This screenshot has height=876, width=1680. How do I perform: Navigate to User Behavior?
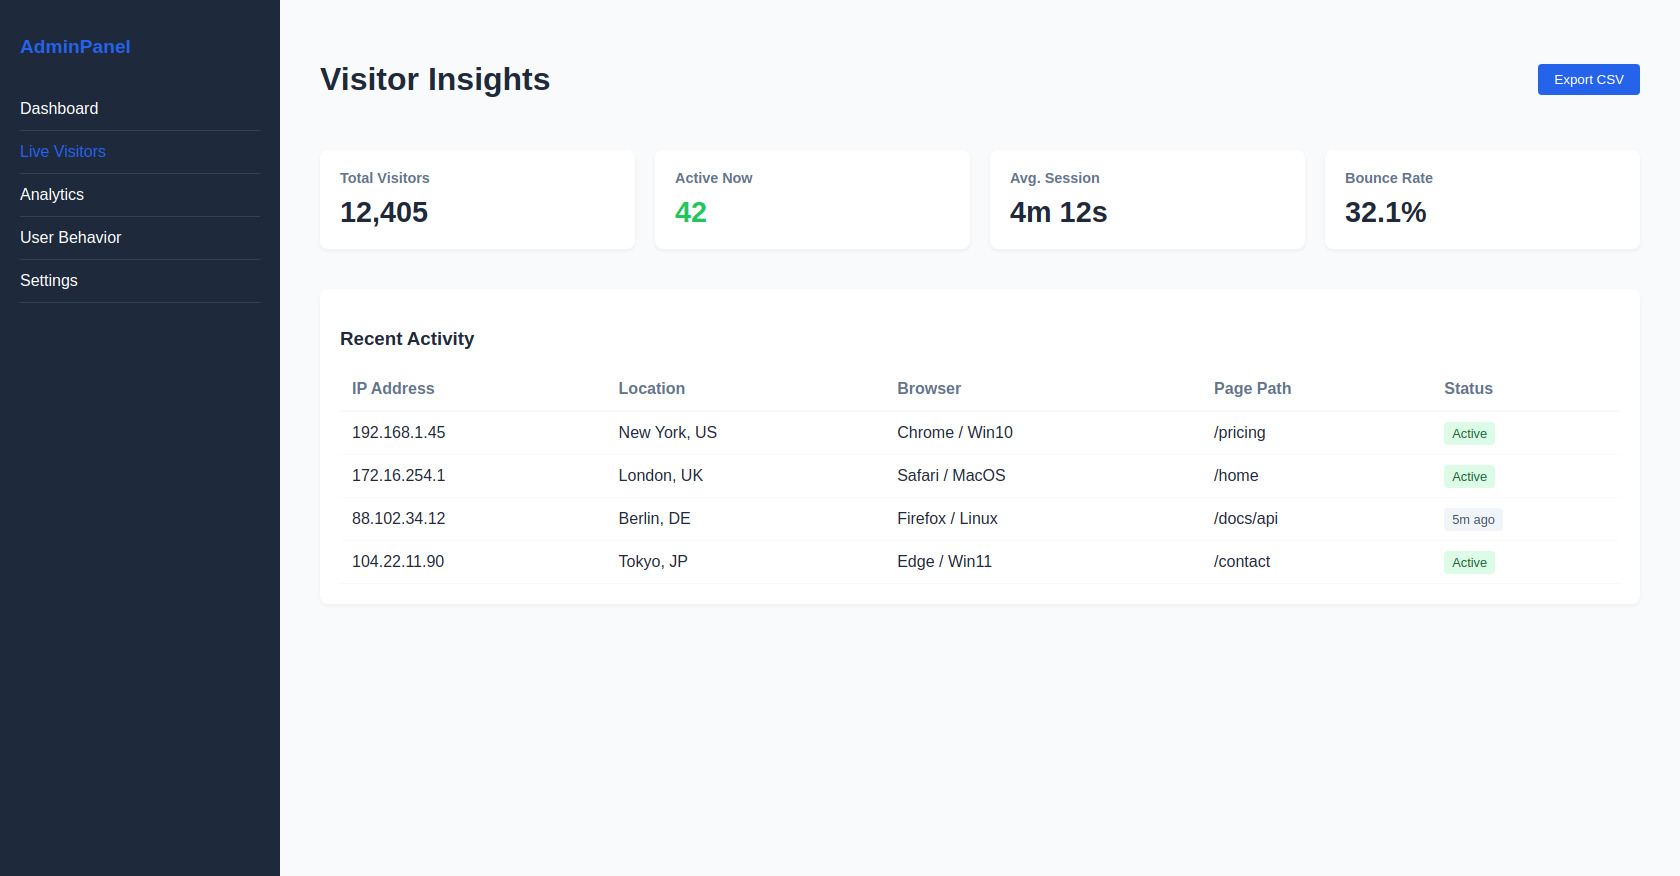coord(70,237)
